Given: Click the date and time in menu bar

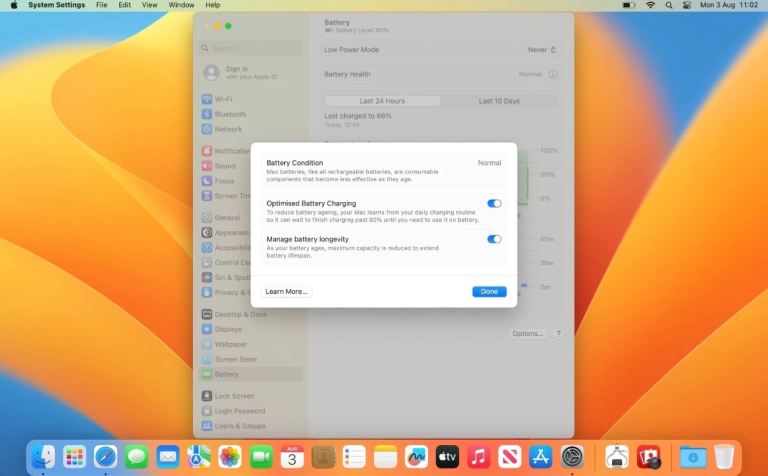Looking at the screenshot, I should [729, 5].
